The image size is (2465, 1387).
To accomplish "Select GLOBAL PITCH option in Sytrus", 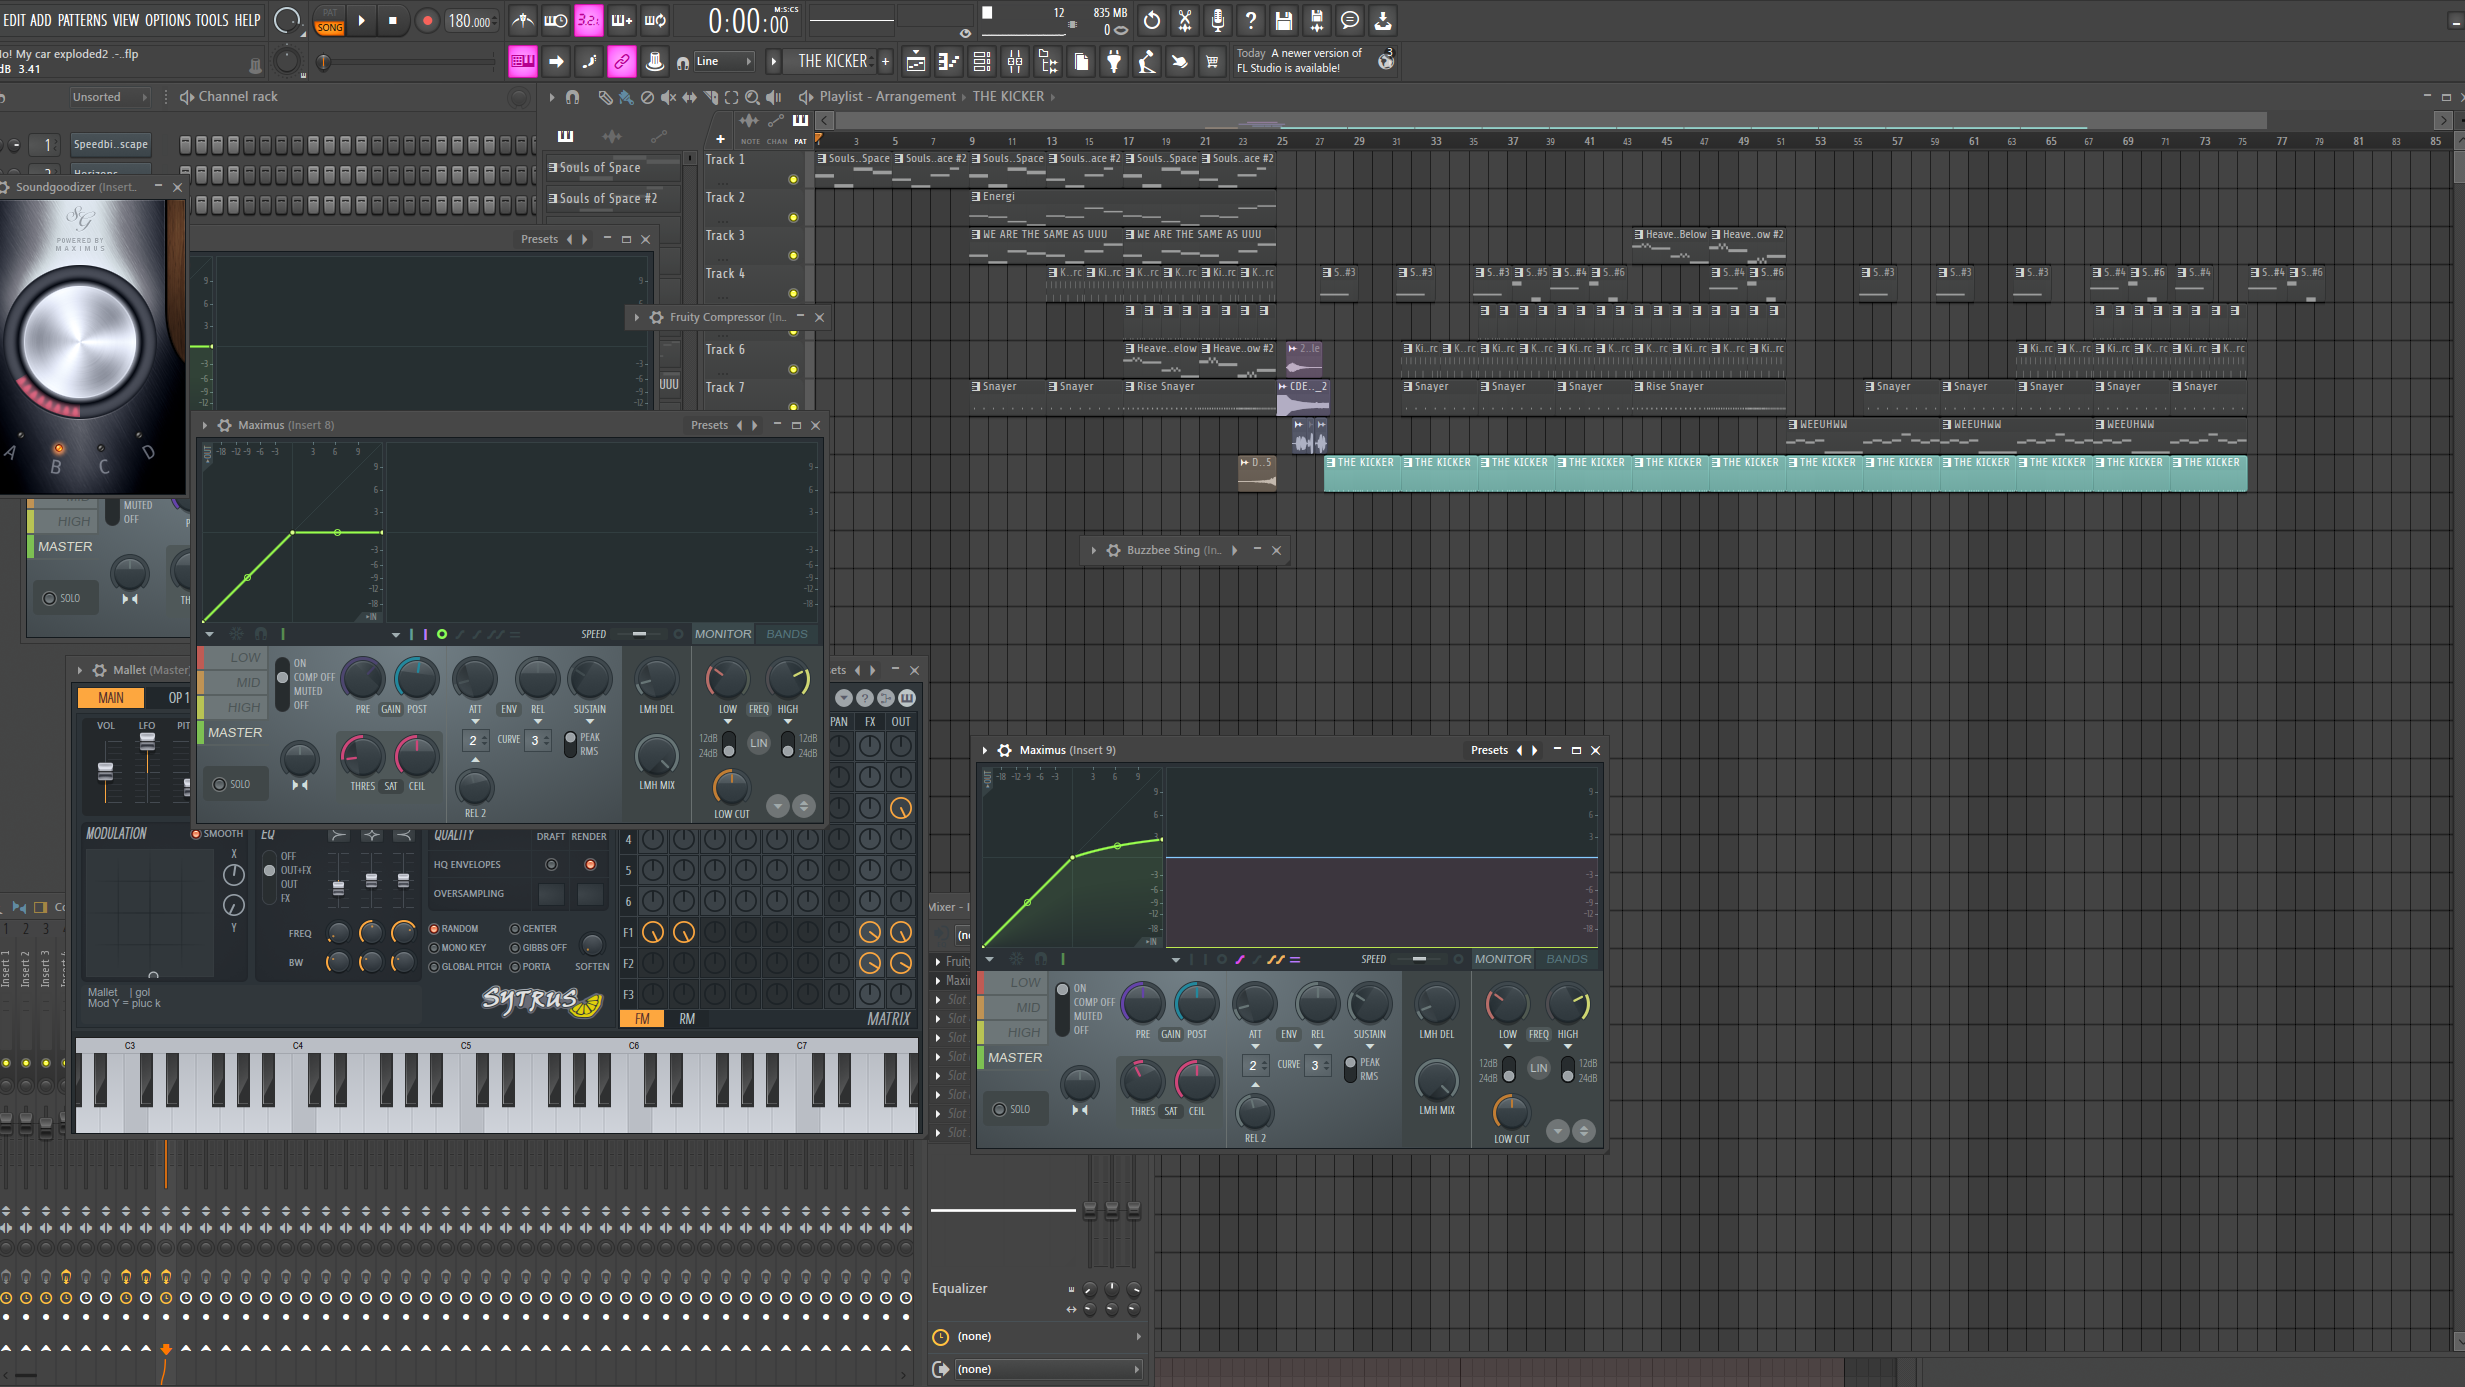I will (466, 967).
